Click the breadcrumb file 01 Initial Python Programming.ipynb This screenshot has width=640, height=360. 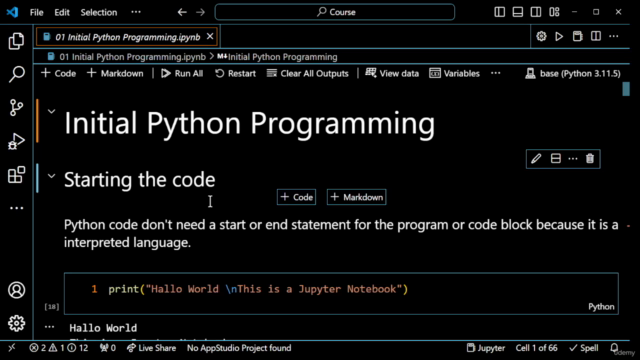pos(132,57)
